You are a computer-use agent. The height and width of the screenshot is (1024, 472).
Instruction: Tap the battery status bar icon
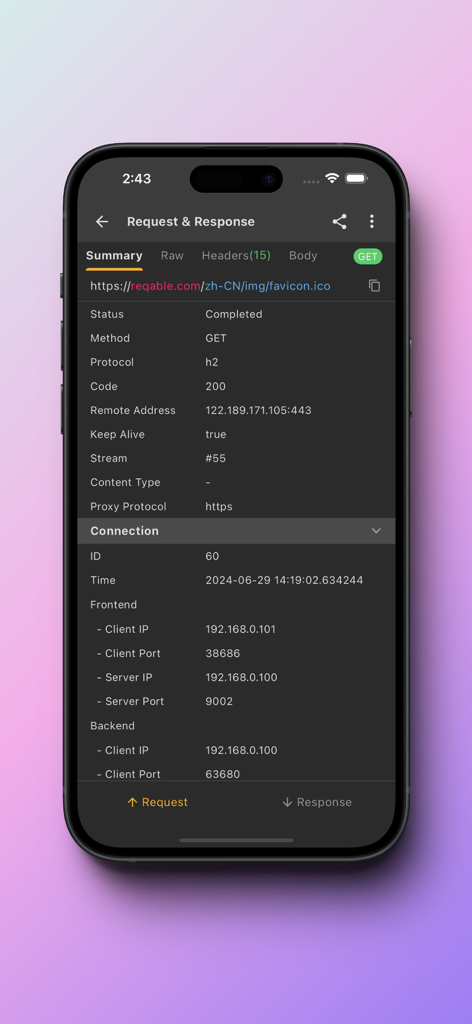coord(356,178)
